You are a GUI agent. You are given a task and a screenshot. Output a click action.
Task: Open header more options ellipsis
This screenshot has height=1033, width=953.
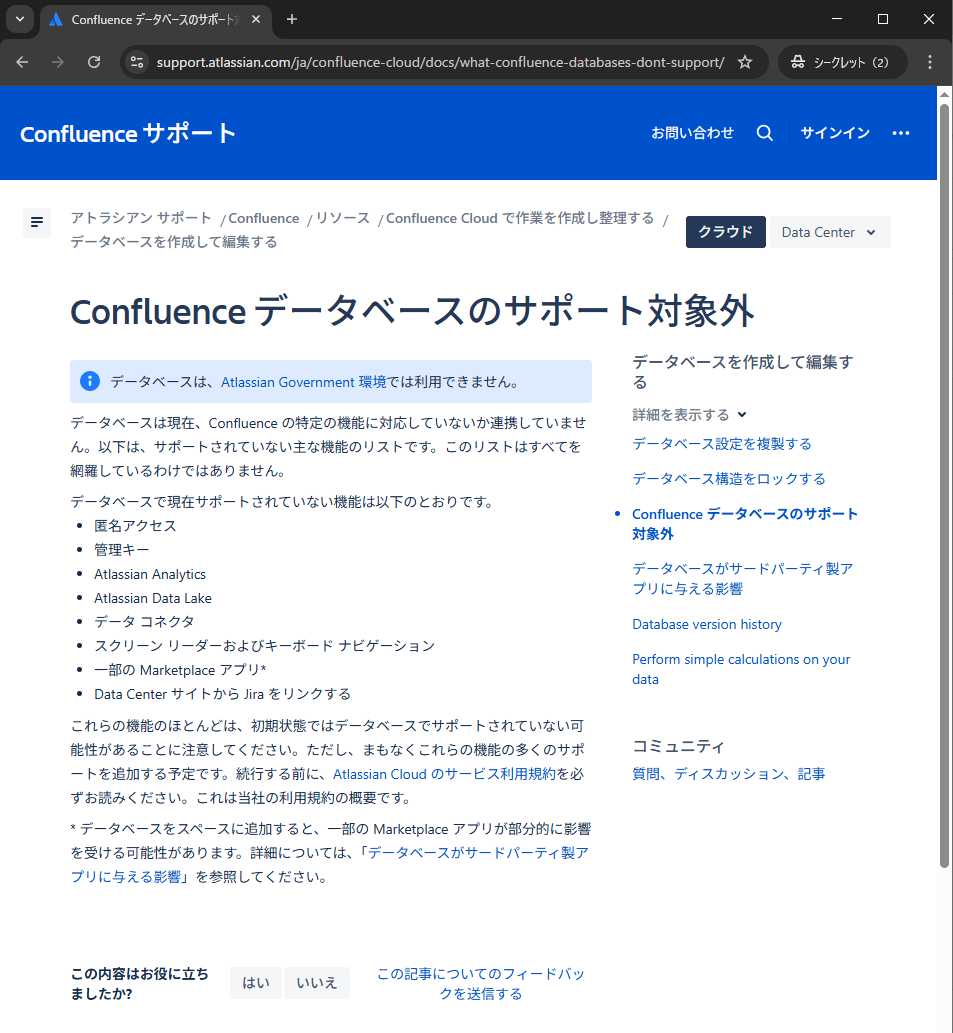[x=901, y=133]
